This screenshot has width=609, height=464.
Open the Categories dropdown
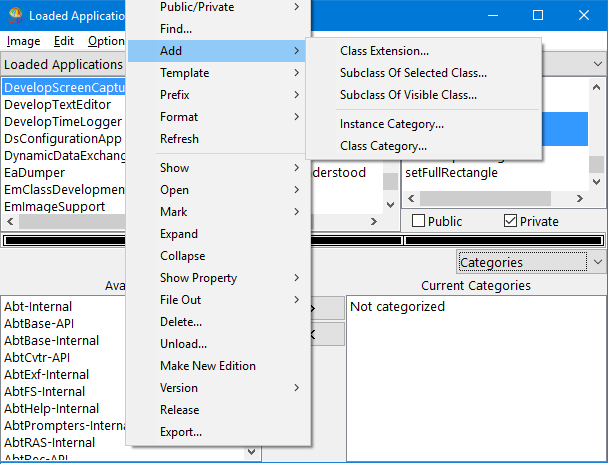[x=531, y=262]
